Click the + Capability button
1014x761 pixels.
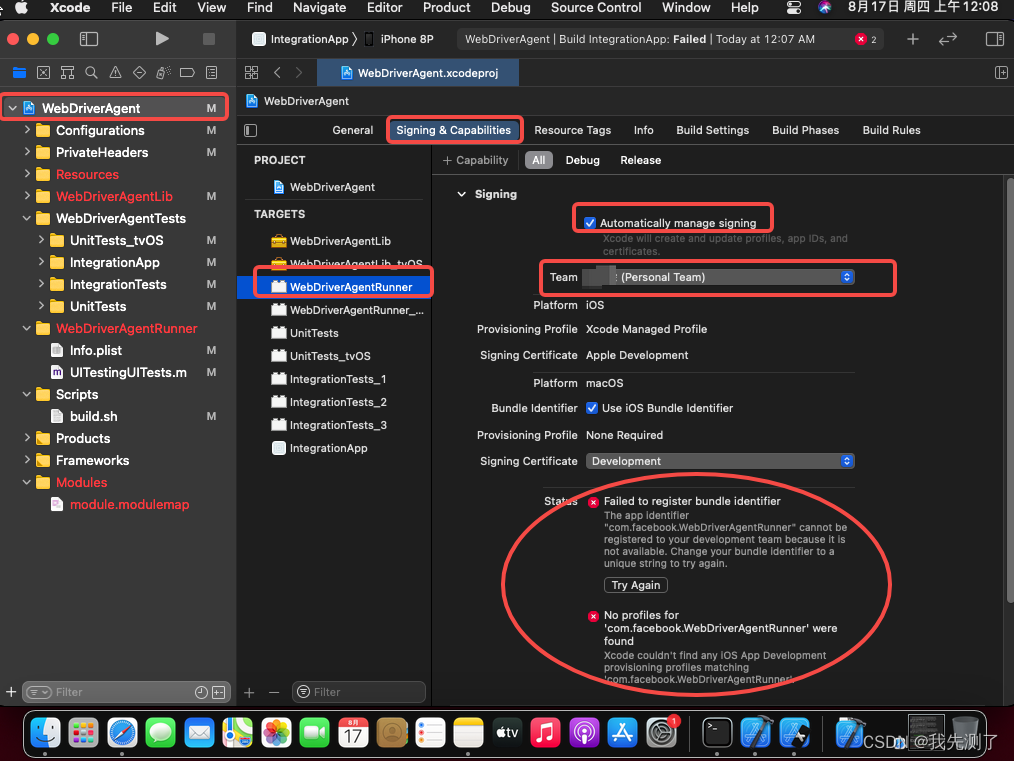[474, 160]
